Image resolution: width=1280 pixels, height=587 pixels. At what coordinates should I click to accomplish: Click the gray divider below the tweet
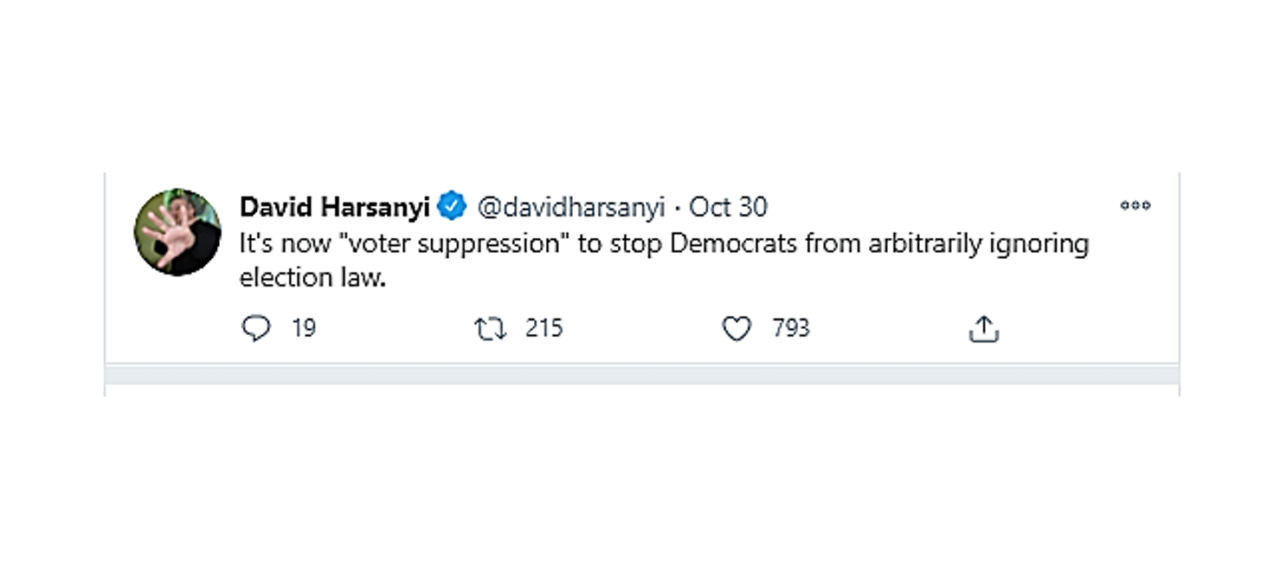point(641,374)
